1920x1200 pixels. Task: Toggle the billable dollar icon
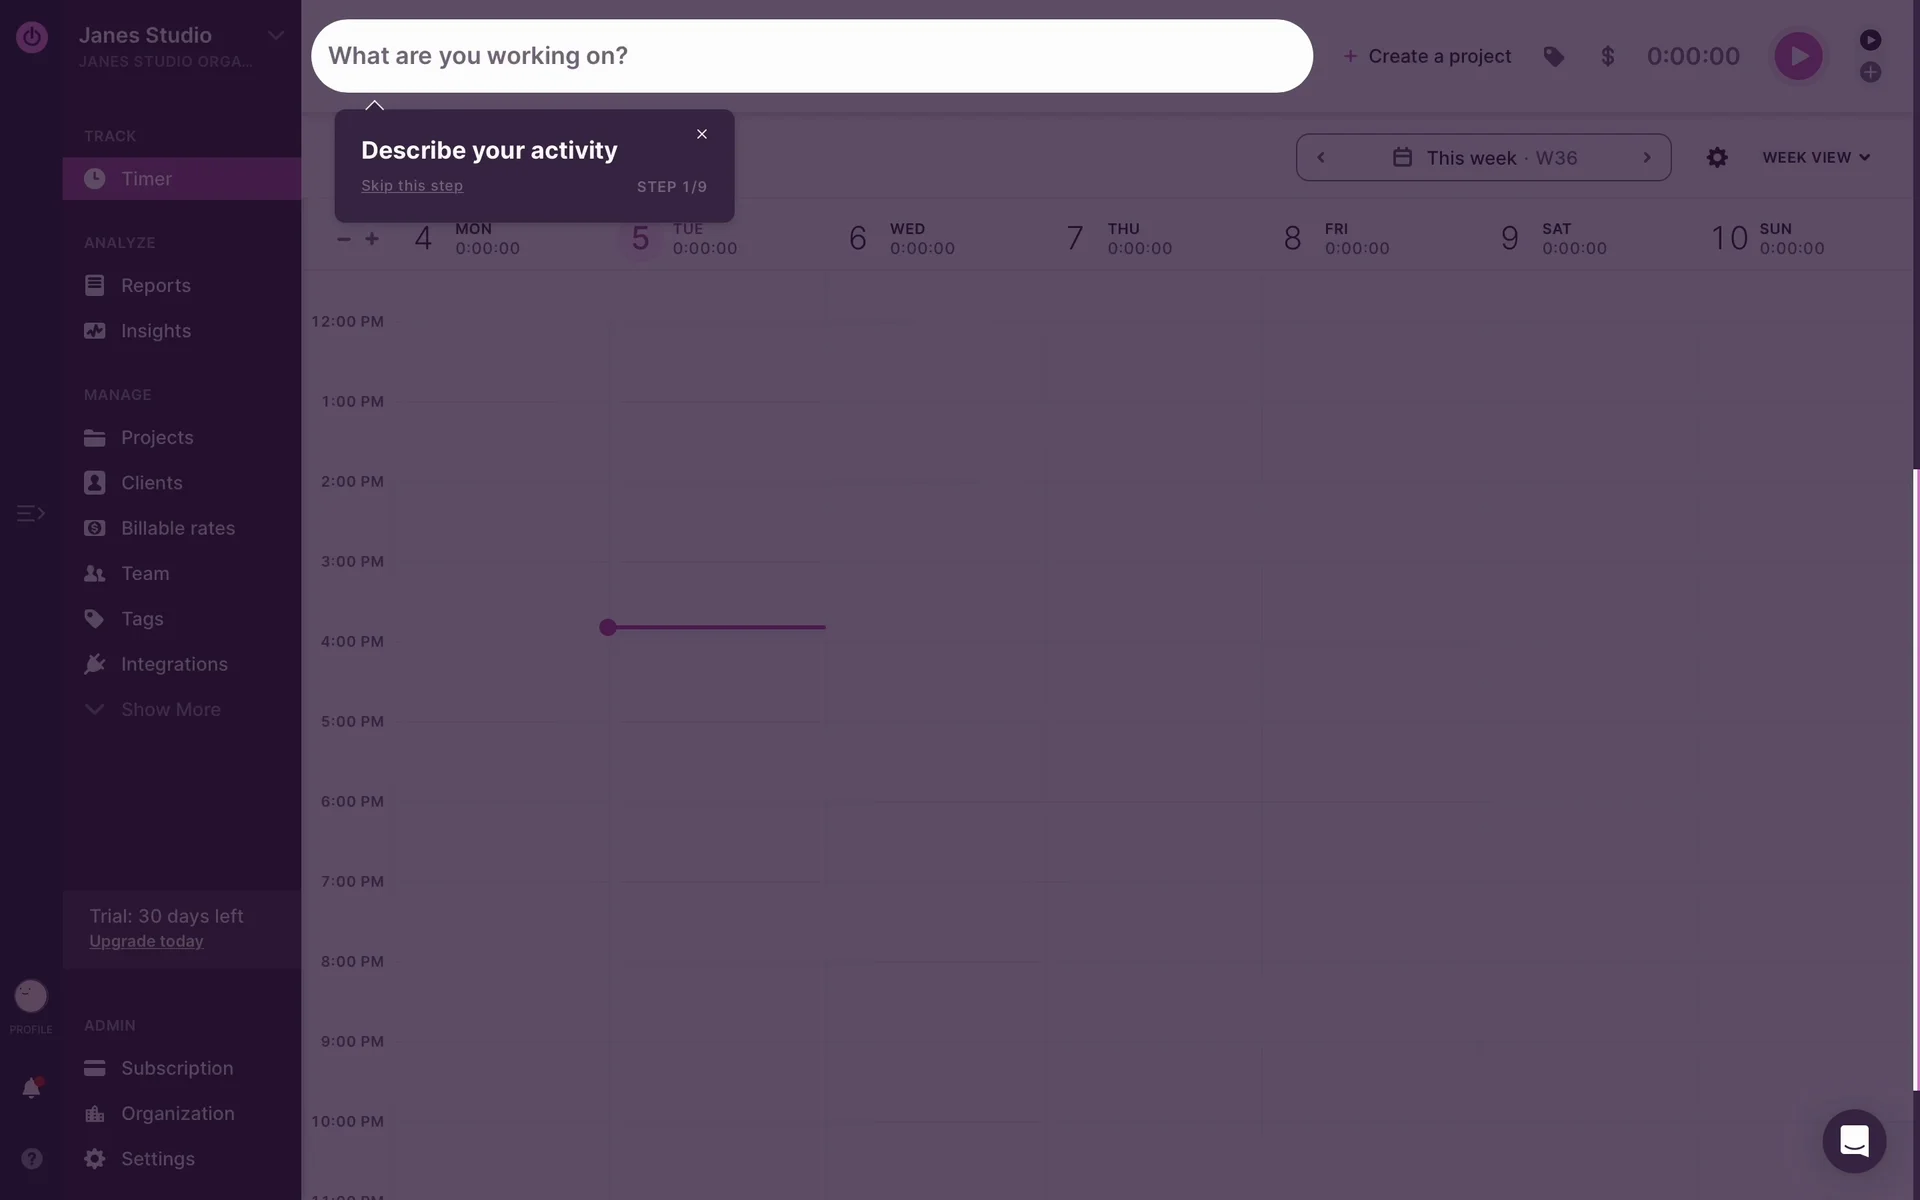(x=1607, y=57)
